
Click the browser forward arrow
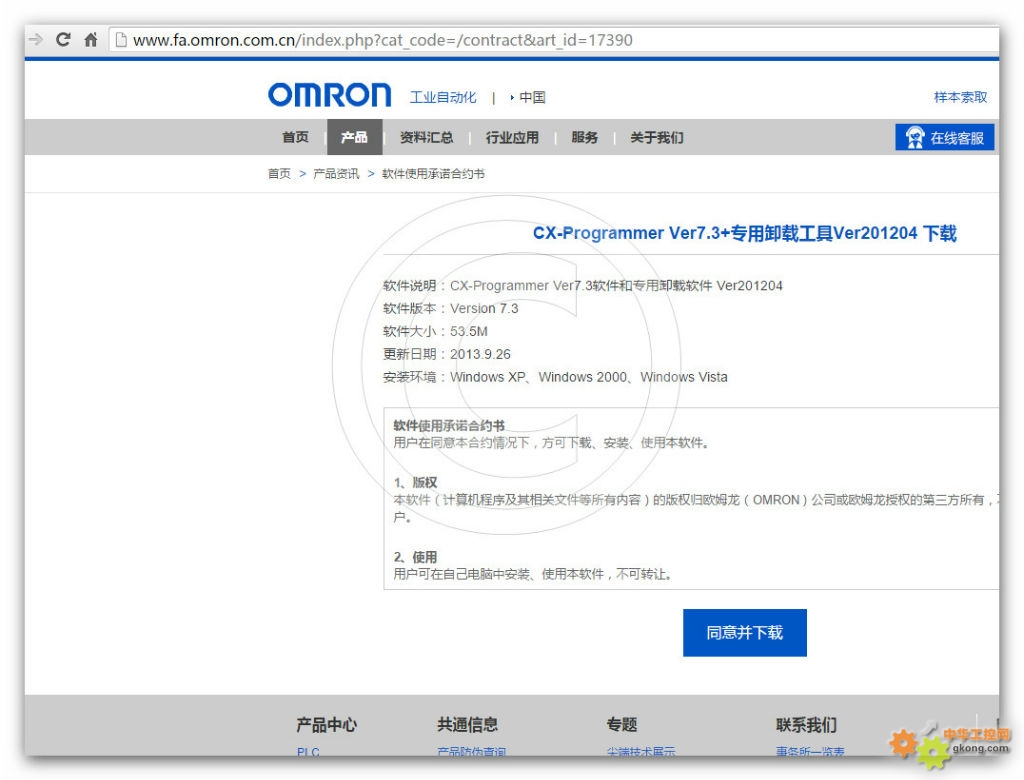click(x=35, y=40)
